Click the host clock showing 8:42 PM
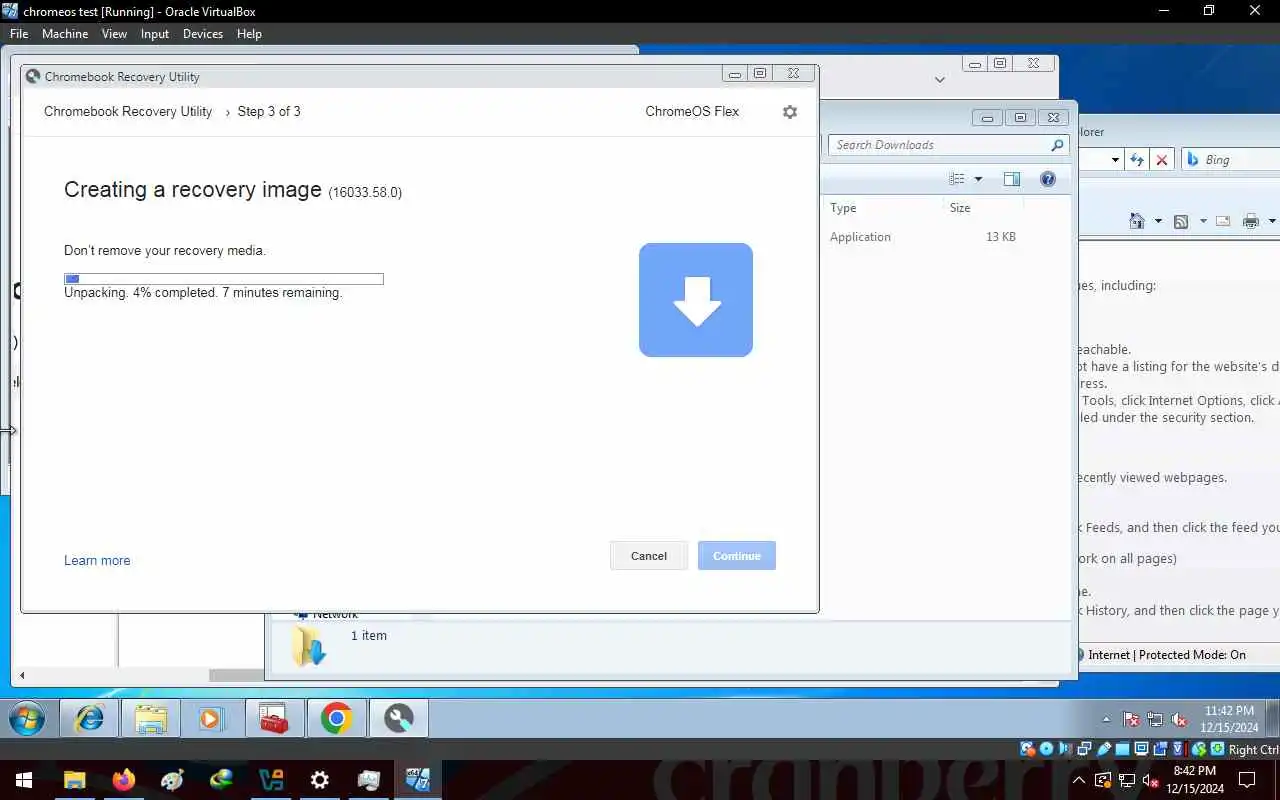Screen dimensions: 1280x800 [x=1195, y=780]
